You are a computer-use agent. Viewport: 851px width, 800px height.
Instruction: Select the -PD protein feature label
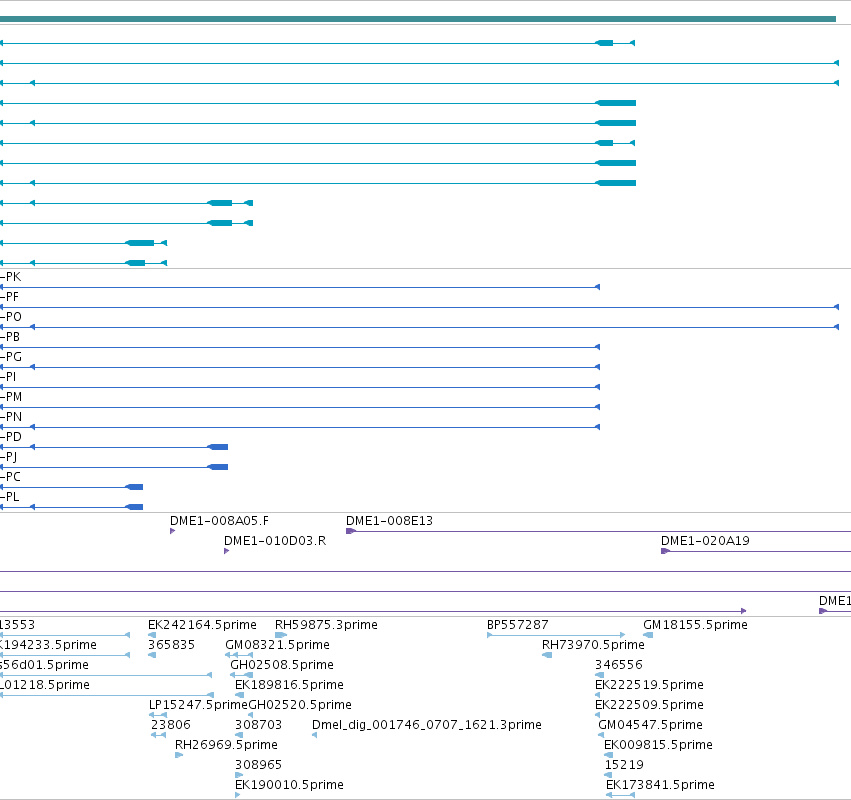coord(11,437)
